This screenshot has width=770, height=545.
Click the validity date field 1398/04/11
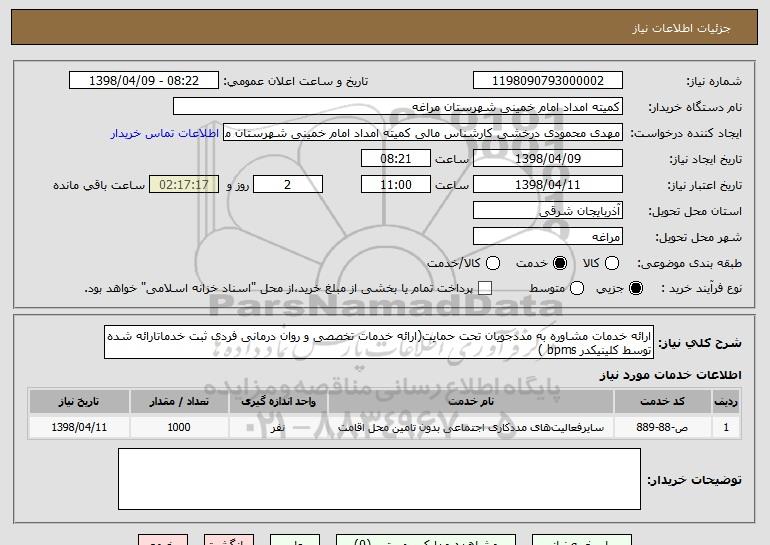point(546,185)
